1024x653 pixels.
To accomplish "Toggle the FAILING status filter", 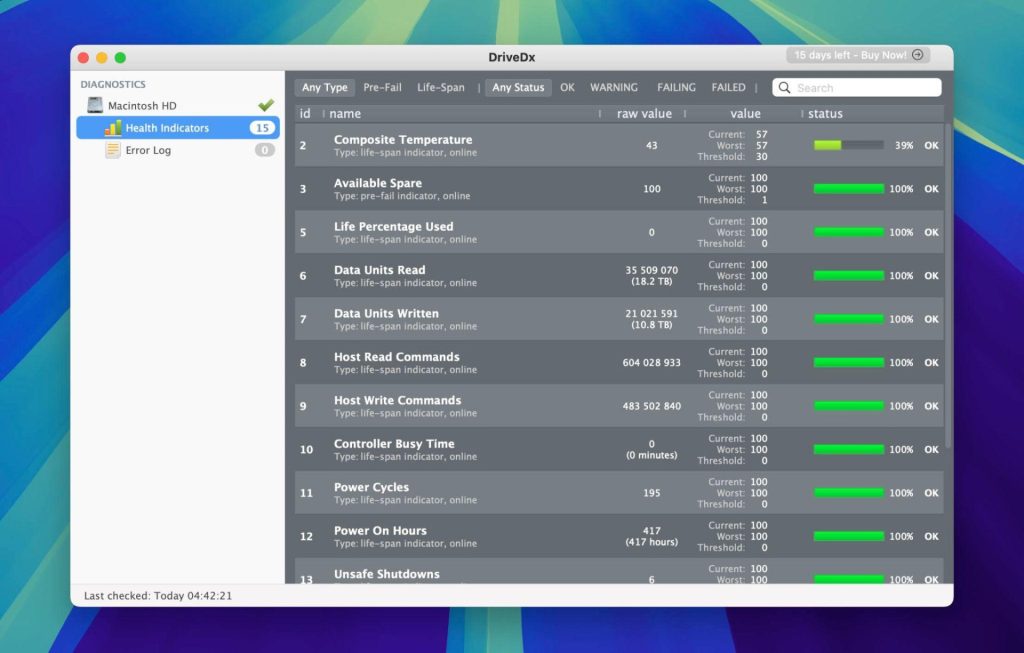I will [x=676, y=87].
